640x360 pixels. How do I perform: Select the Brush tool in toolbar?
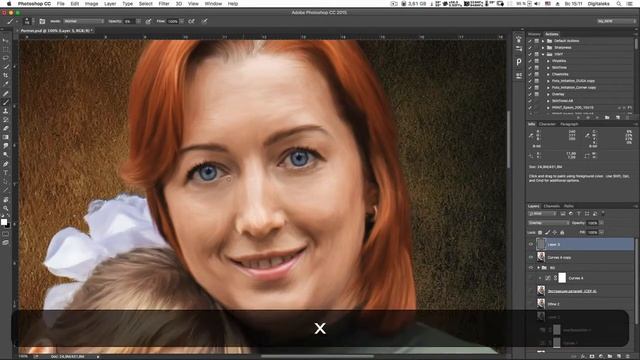[5, 102]
